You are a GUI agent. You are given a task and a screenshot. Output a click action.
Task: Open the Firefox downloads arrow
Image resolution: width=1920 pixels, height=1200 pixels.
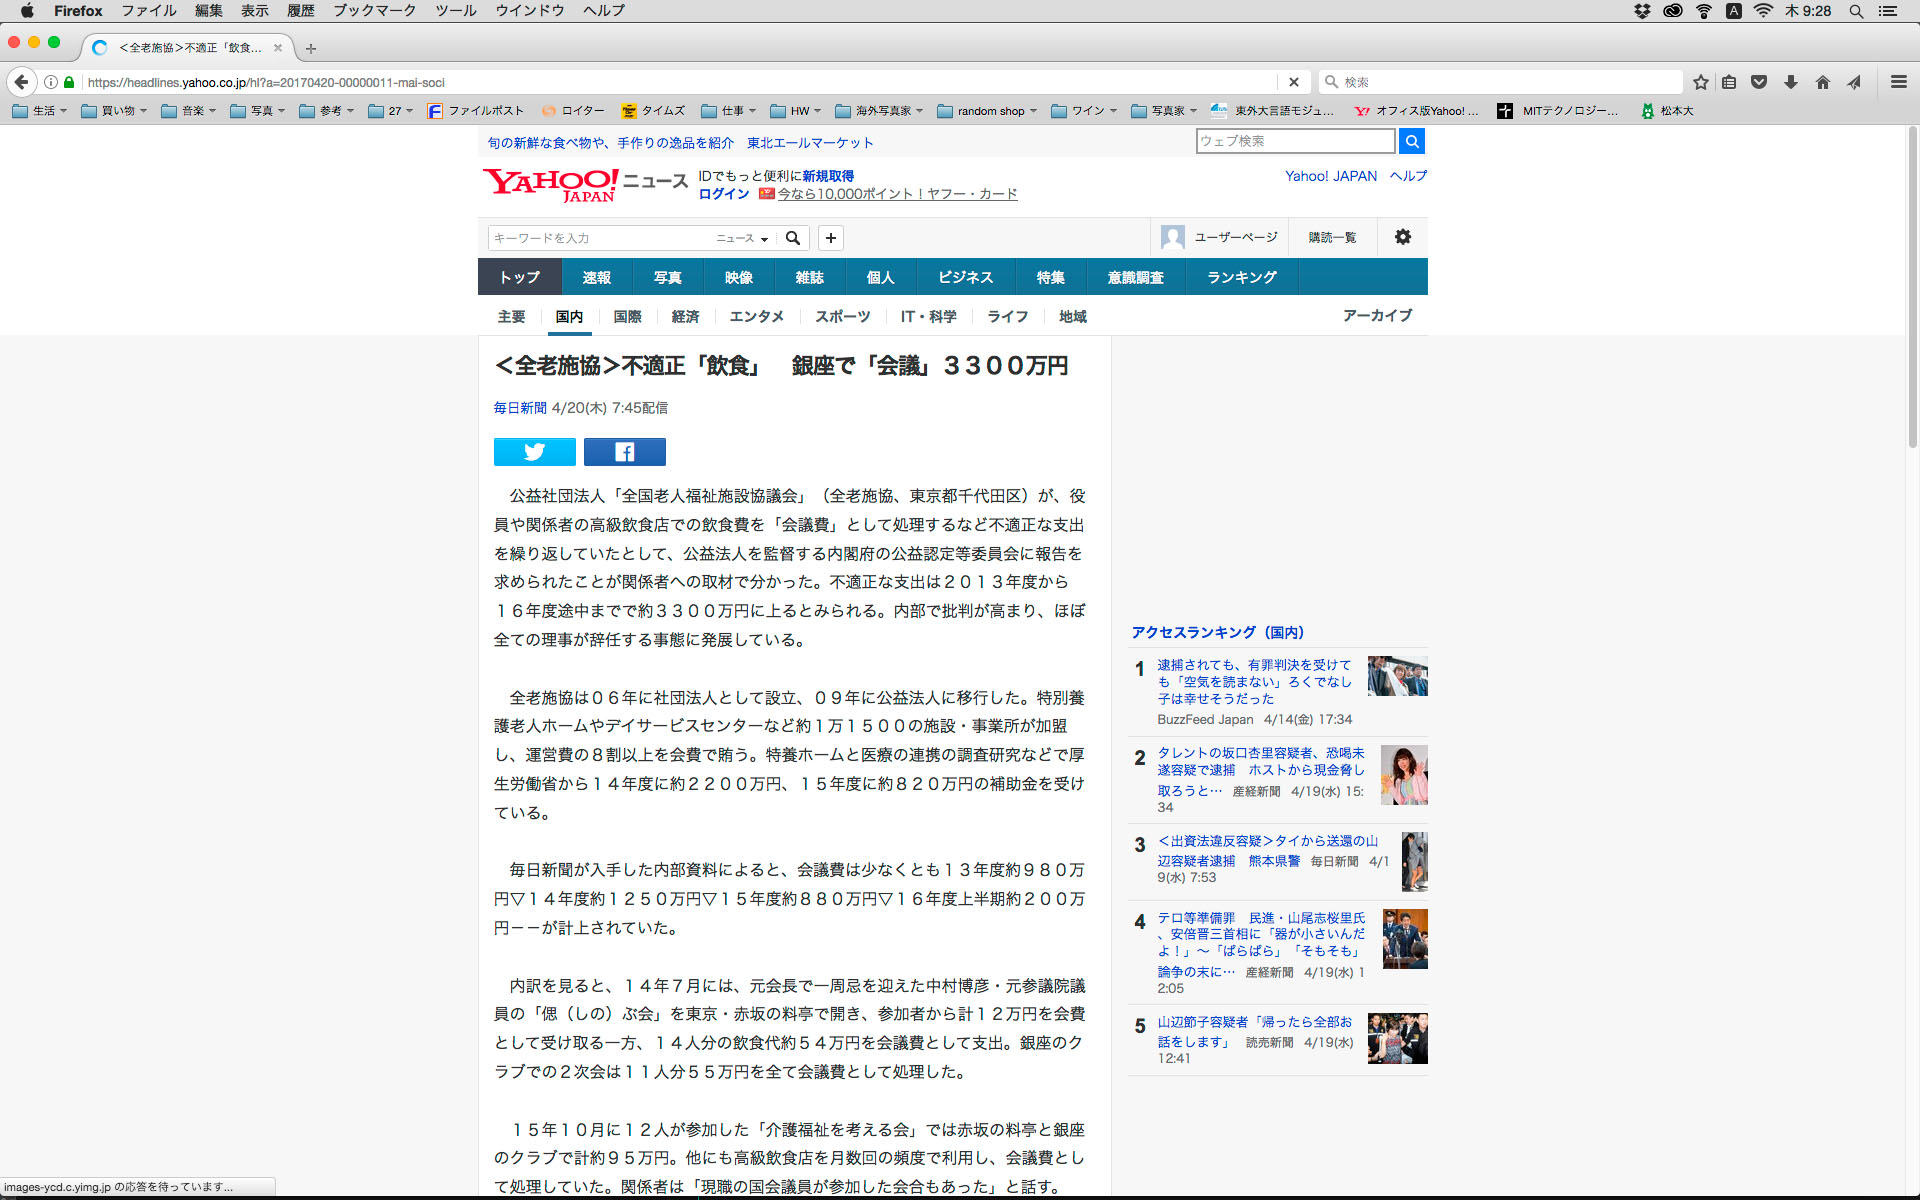pos(1791,82)
